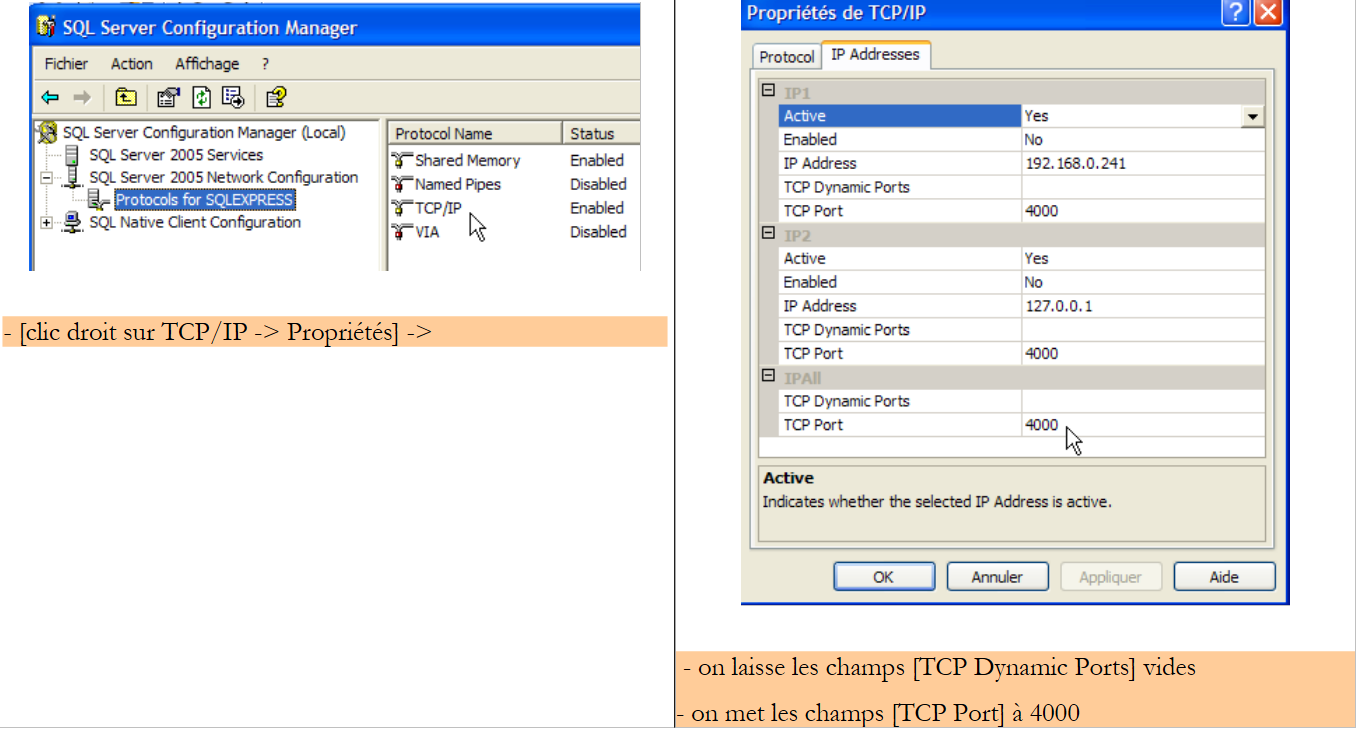
Task: Click the yellow Help toolbar icon
Action: point(276,97)
